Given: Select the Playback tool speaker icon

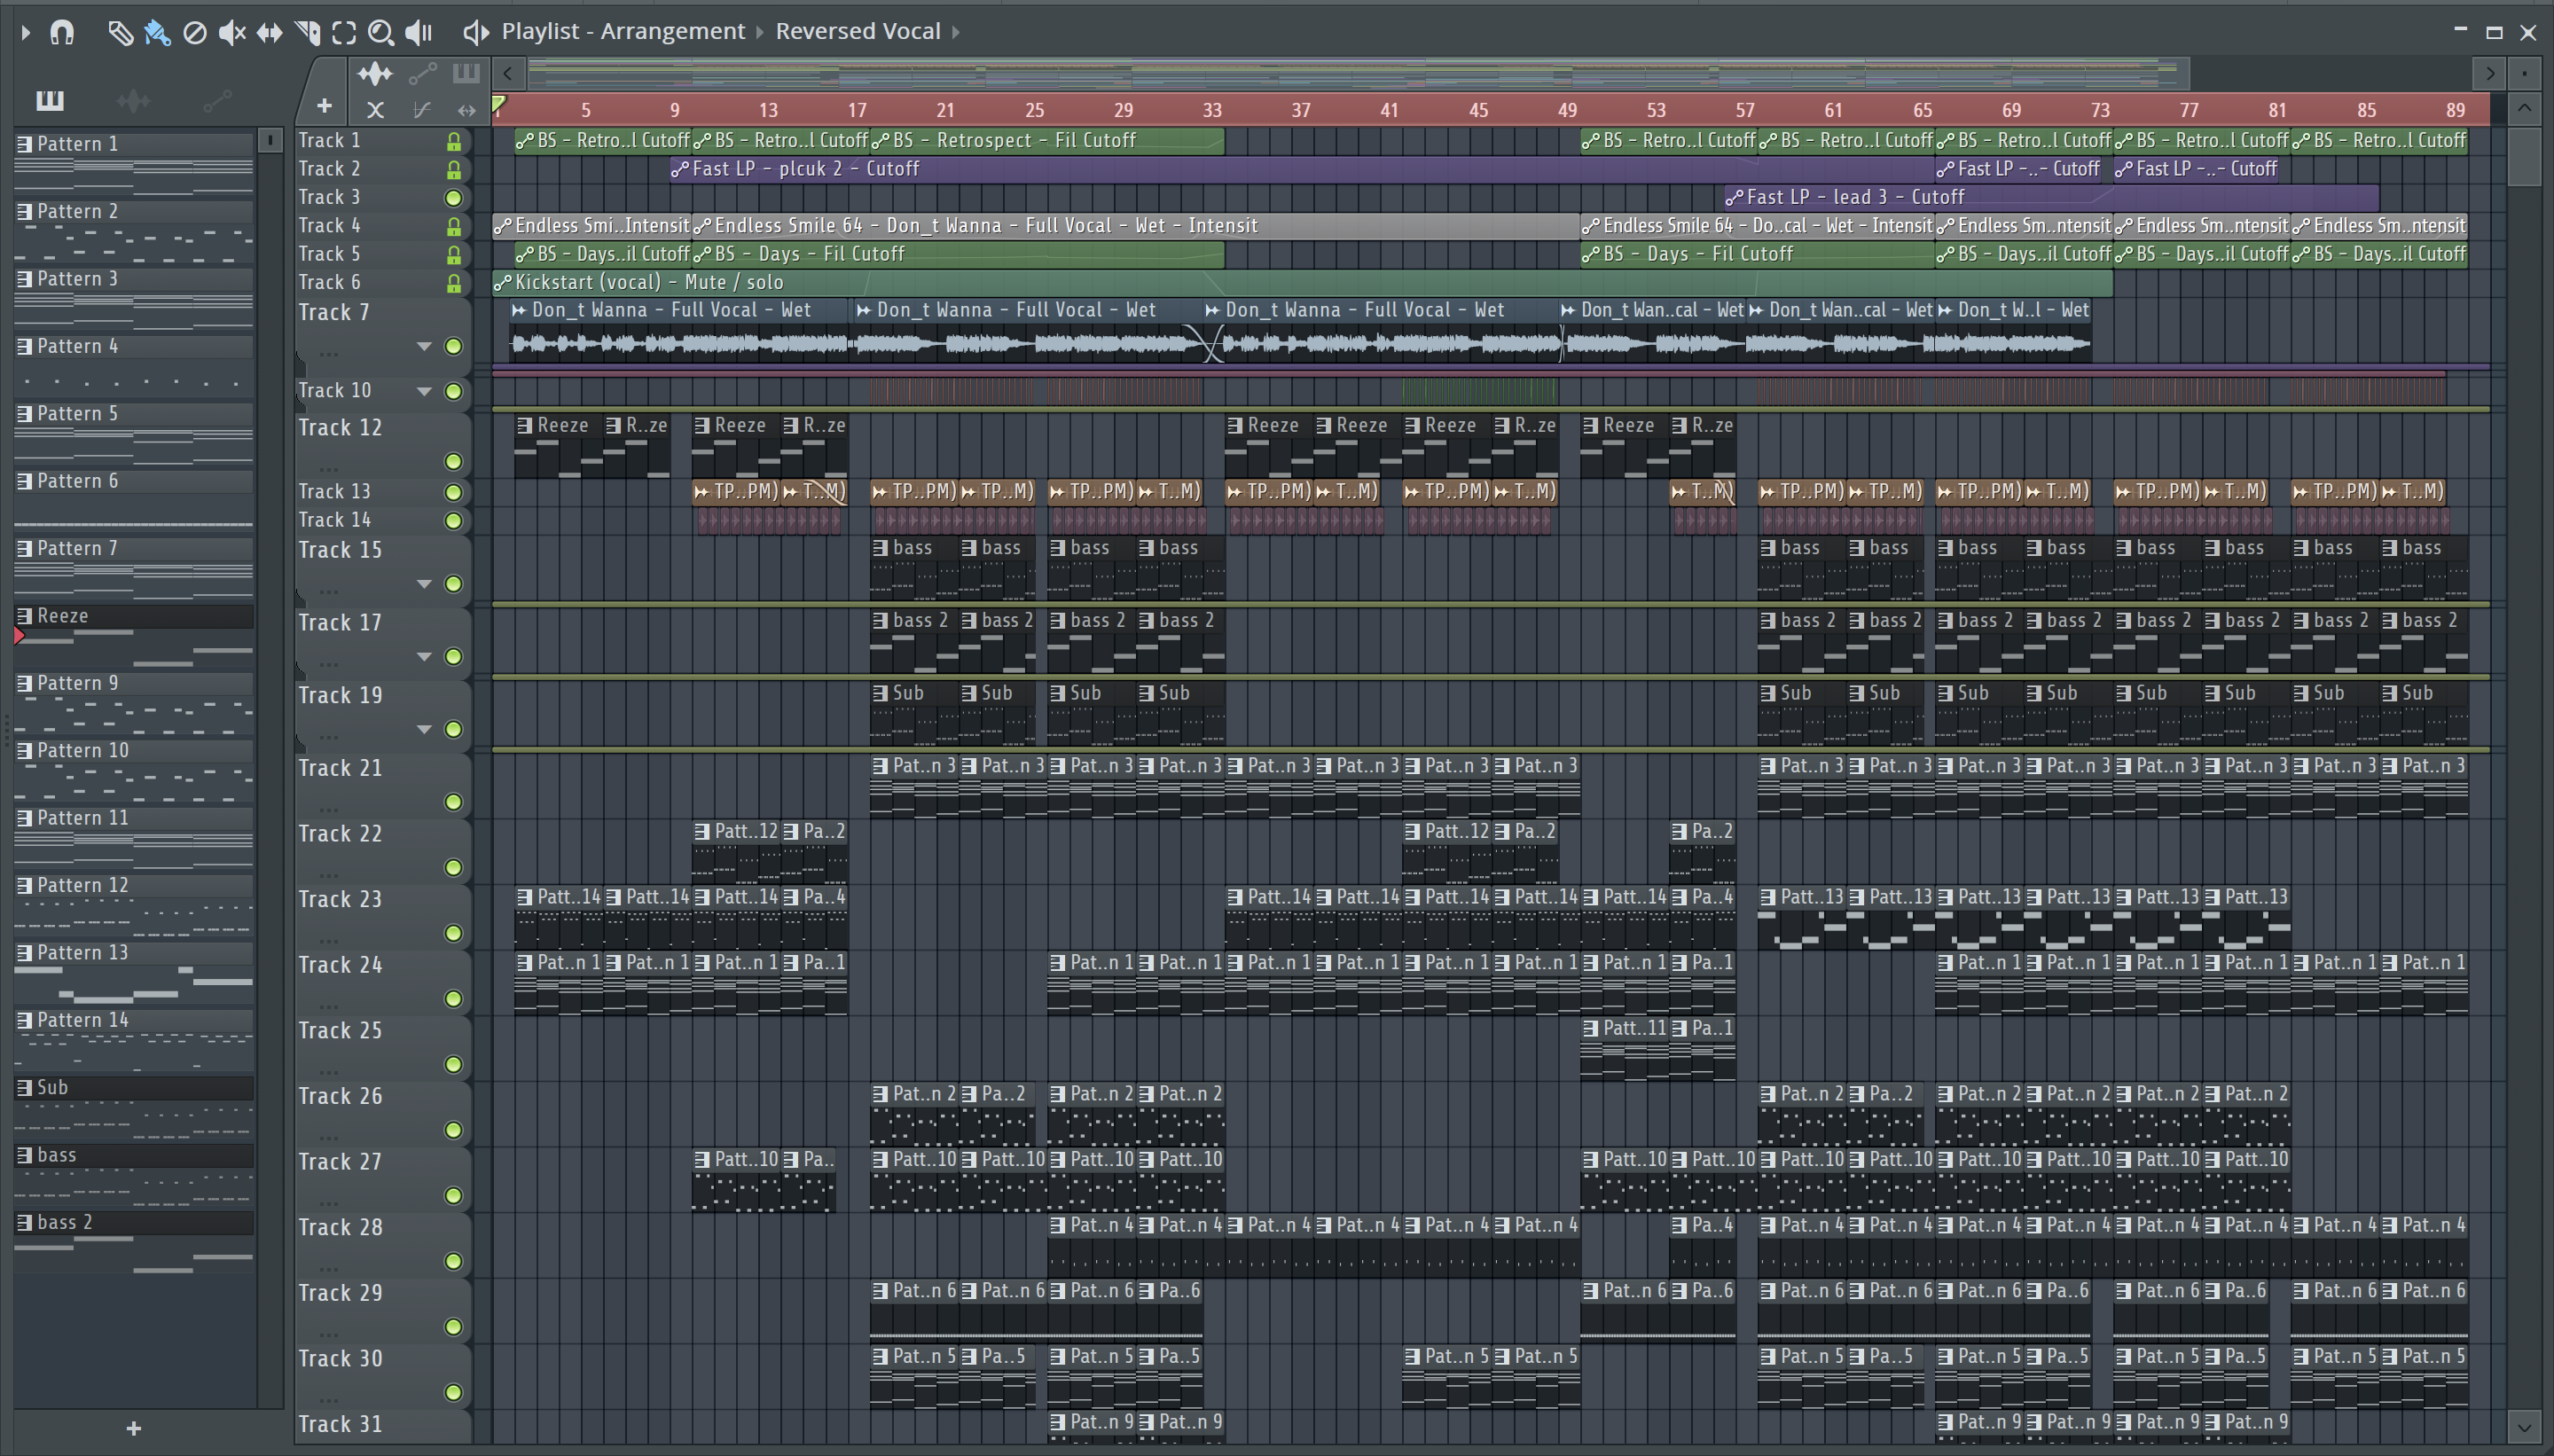Looking at the screenshot, I should [x=419, y=33].
